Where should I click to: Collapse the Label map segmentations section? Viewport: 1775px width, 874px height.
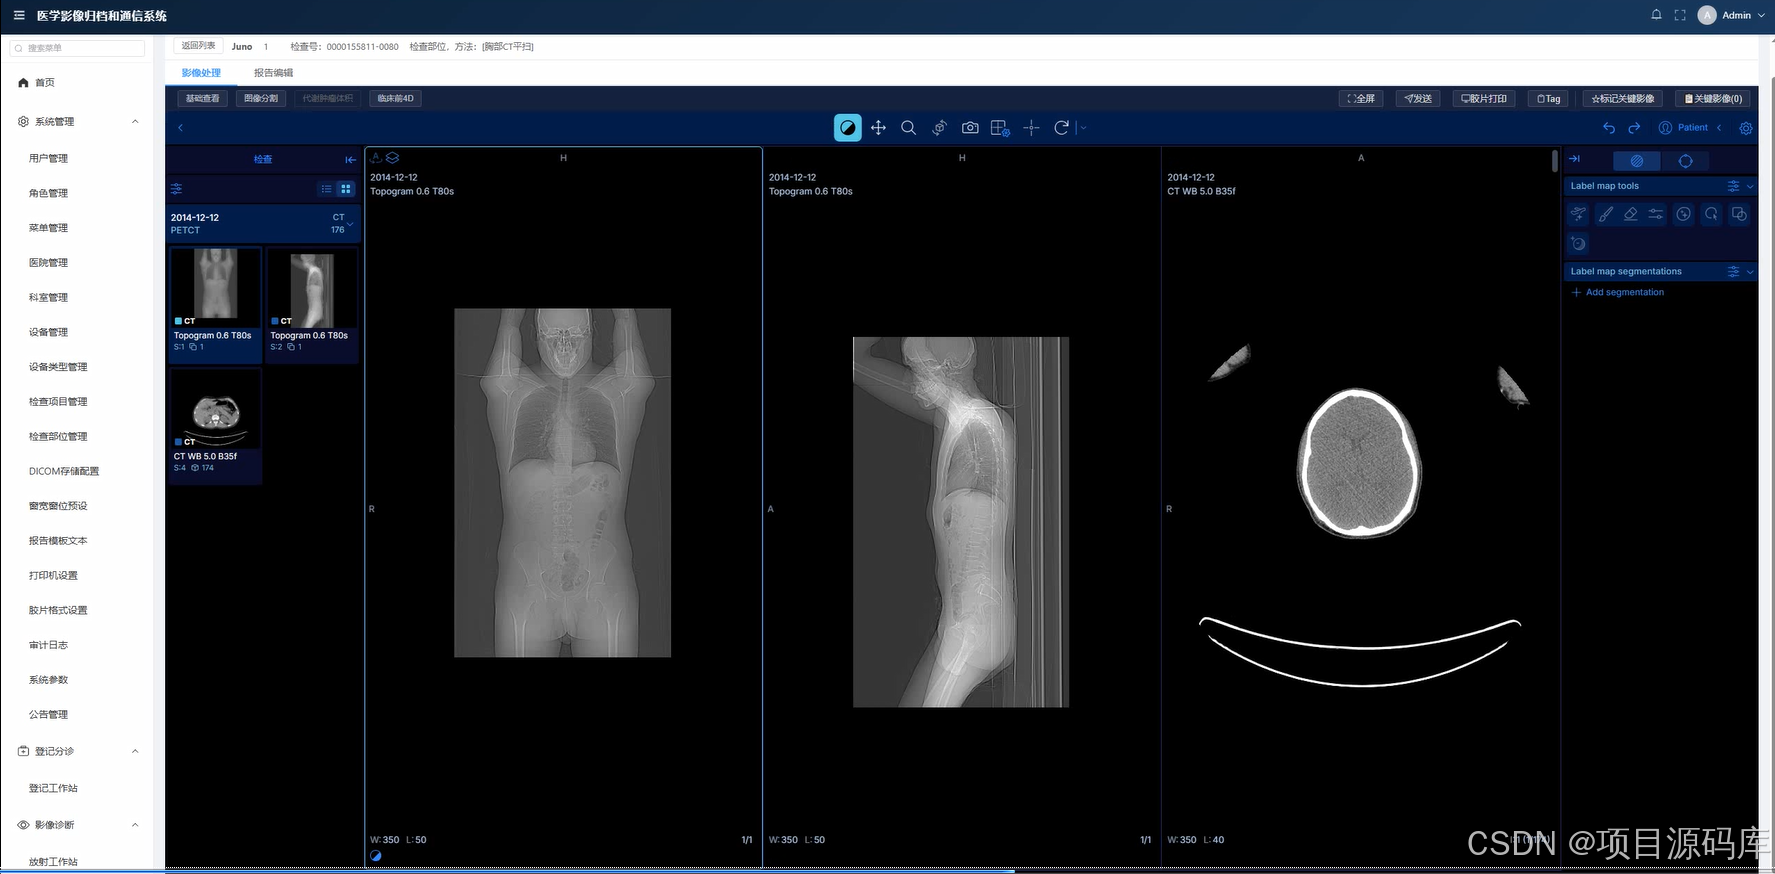click(1750, 272)
